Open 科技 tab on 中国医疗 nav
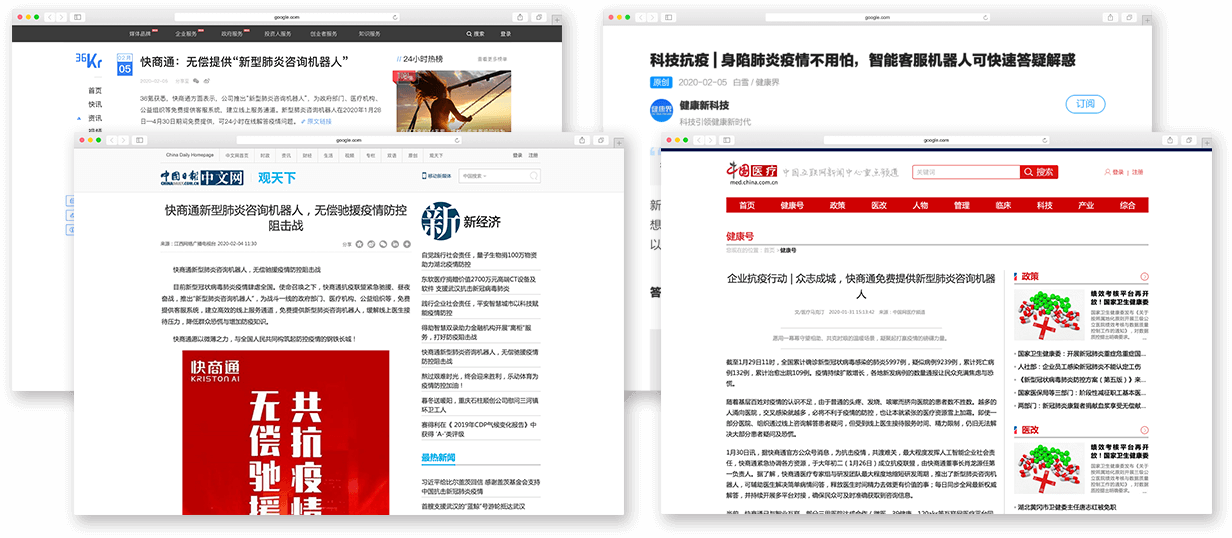This screenshot has width=1232, height=538. click(x=1044, y=205)
